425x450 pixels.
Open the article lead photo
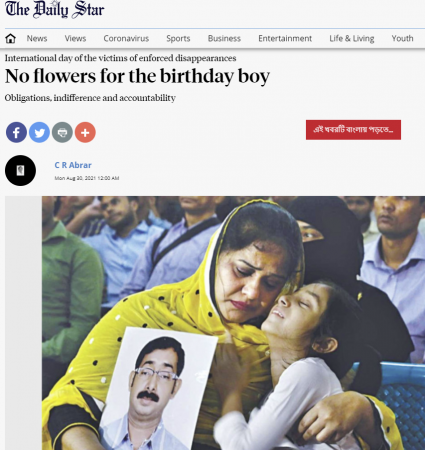[x=233, y=323]
